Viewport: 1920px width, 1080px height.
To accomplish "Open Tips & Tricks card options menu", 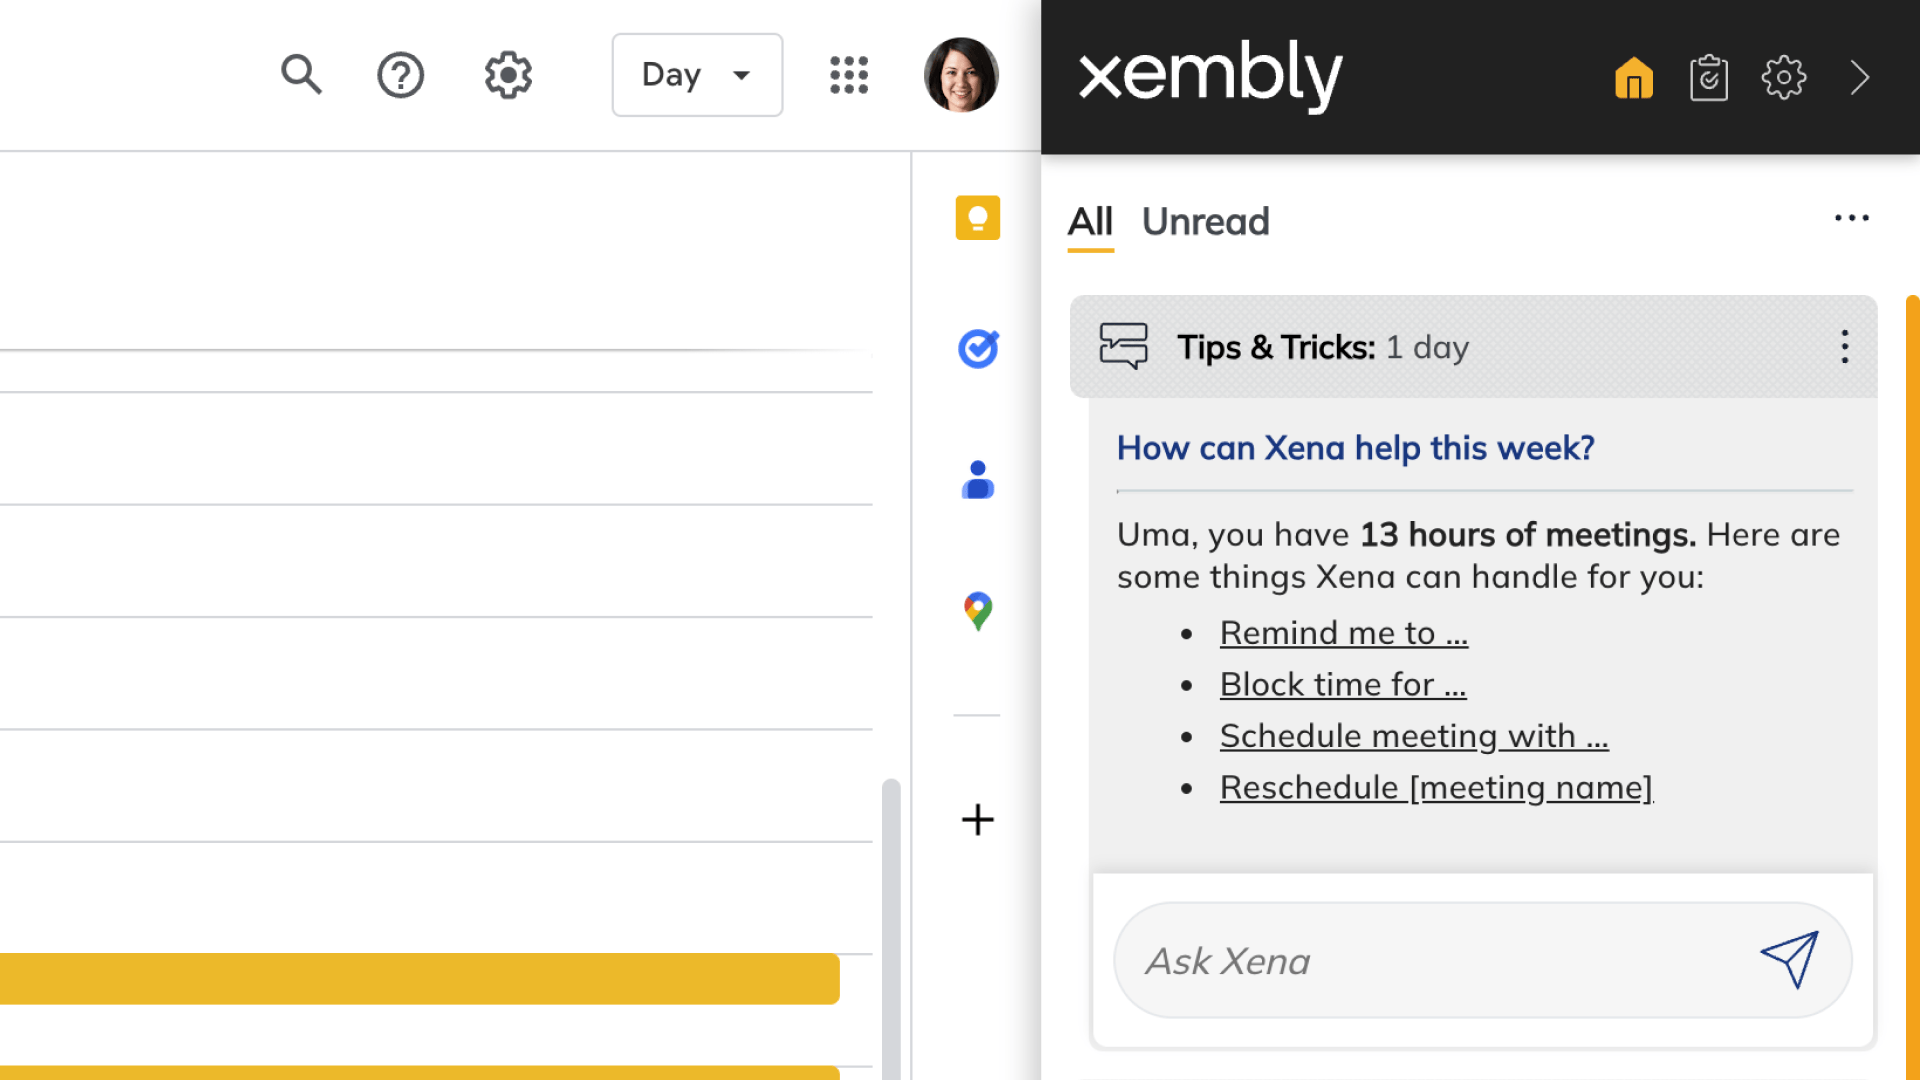I will point(1844,347).
